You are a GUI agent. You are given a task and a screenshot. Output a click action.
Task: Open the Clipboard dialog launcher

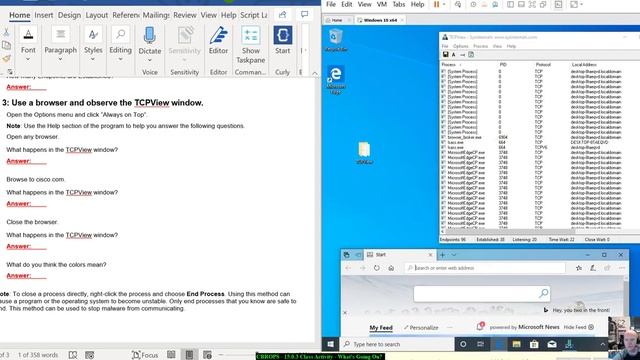pyautogui.click(x=10, y=72)
